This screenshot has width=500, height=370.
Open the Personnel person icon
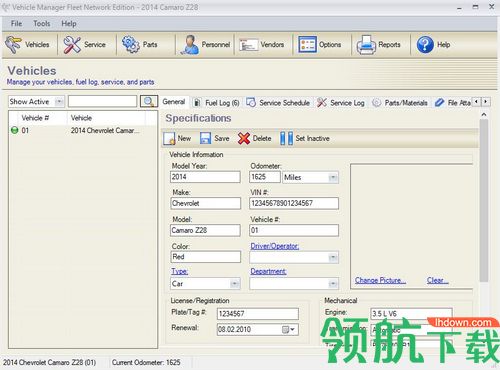(189, 44)
